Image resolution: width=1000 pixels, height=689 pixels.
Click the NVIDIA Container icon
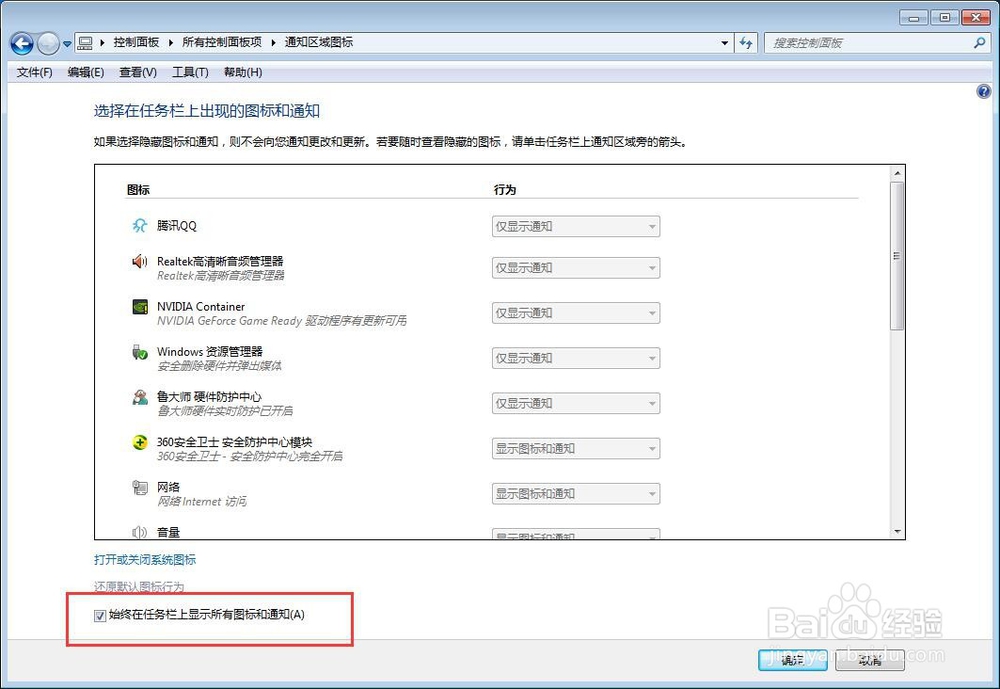140,307
